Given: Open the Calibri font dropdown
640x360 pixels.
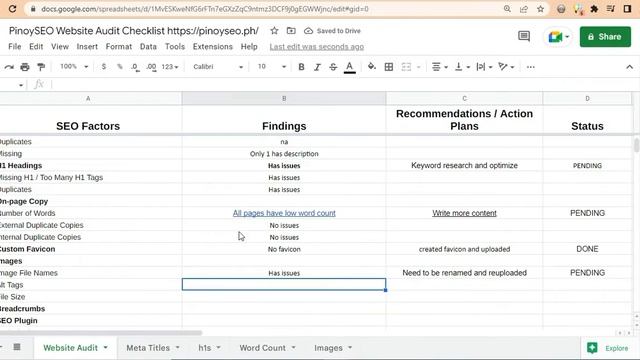Looking at the screenshot, I should (218, 67).
